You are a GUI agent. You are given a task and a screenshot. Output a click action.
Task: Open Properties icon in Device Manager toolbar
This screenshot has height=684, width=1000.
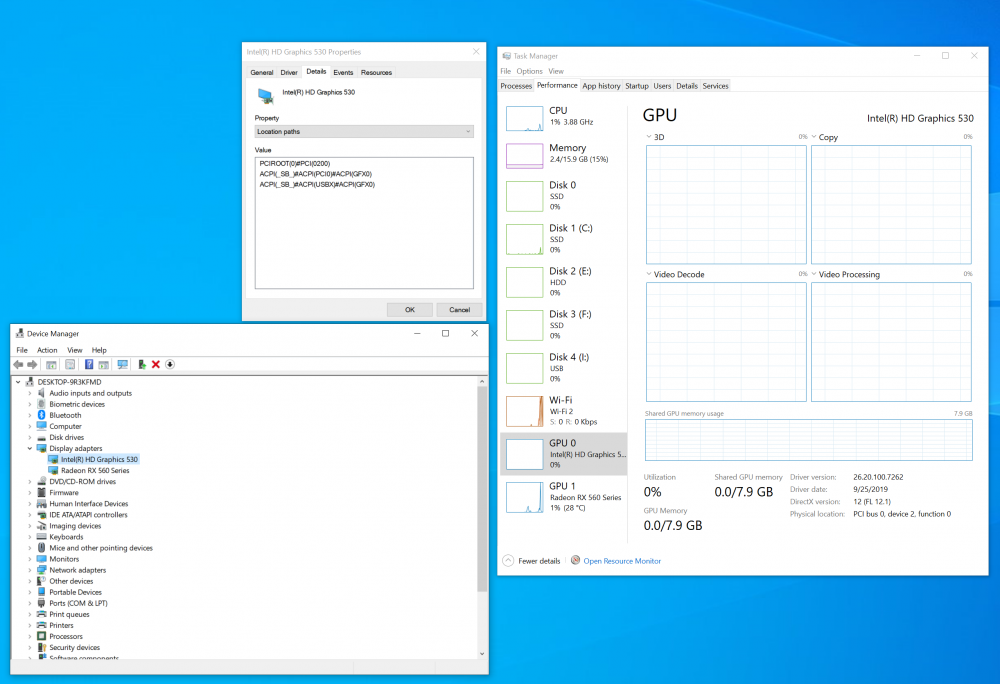tap(70, 365)
